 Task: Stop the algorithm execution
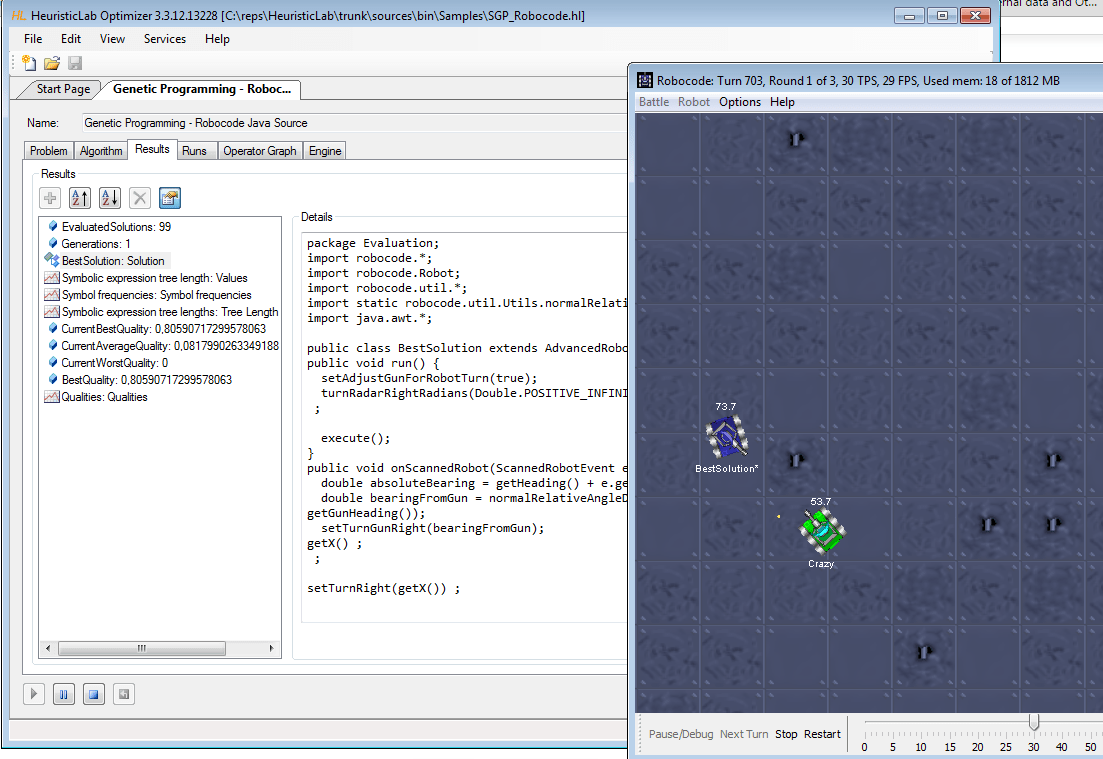coord(93,693)
